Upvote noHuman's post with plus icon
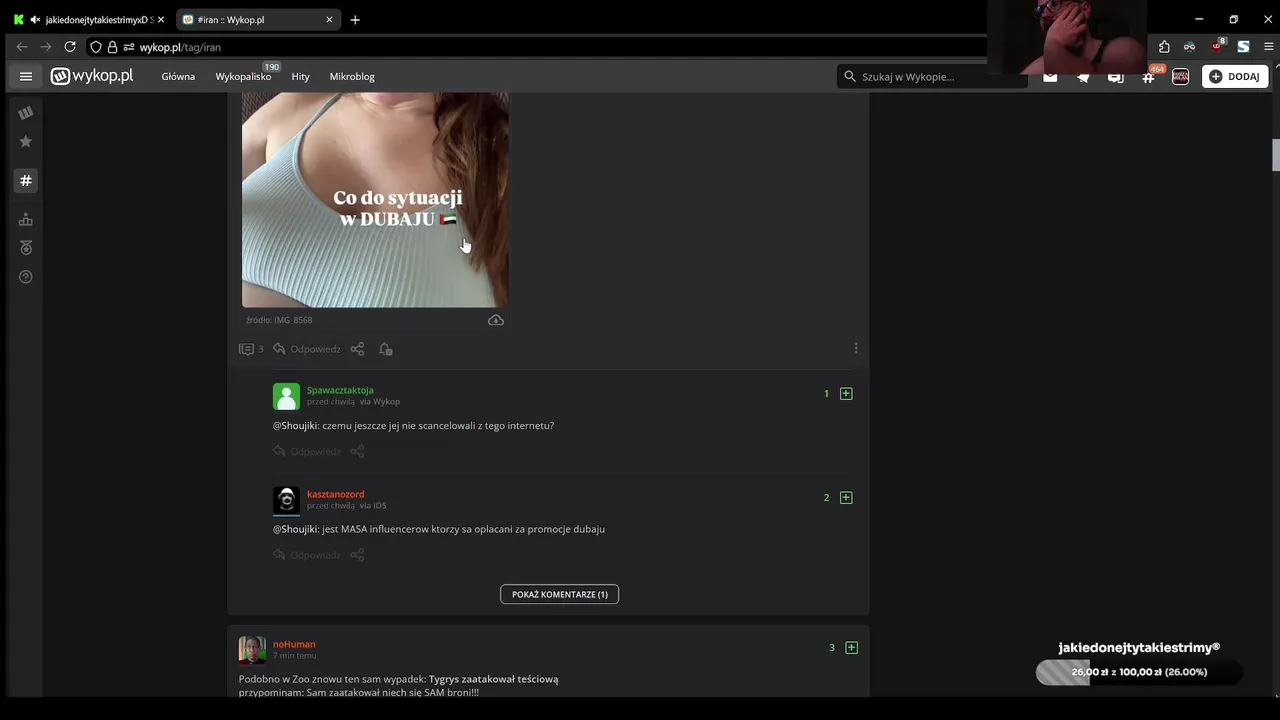1280x720 pixels. point(852,648)
